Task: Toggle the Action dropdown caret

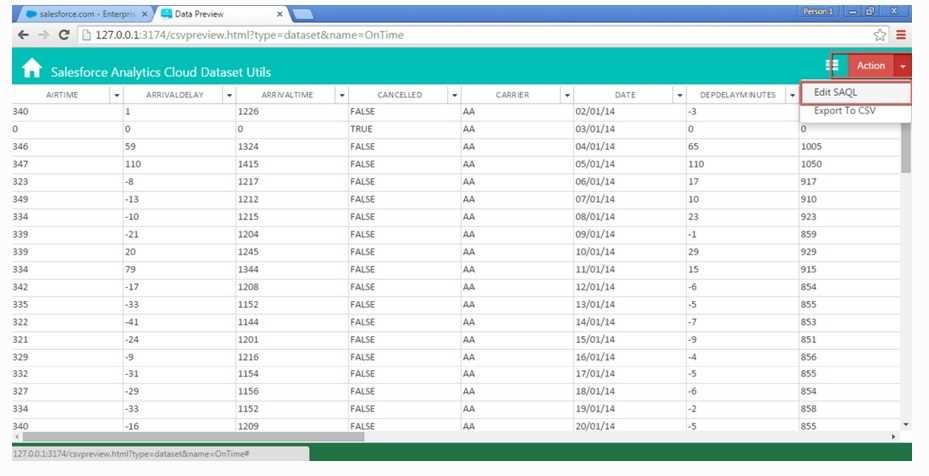Action: click(x=902, y=66)
